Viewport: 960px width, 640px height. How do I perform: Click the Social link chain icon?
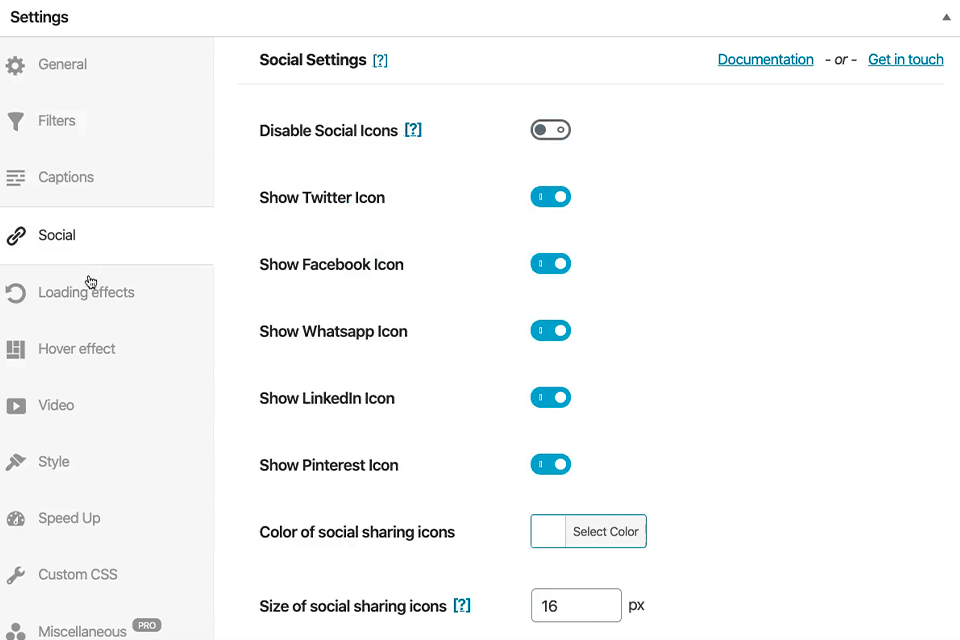coord(15,234)
